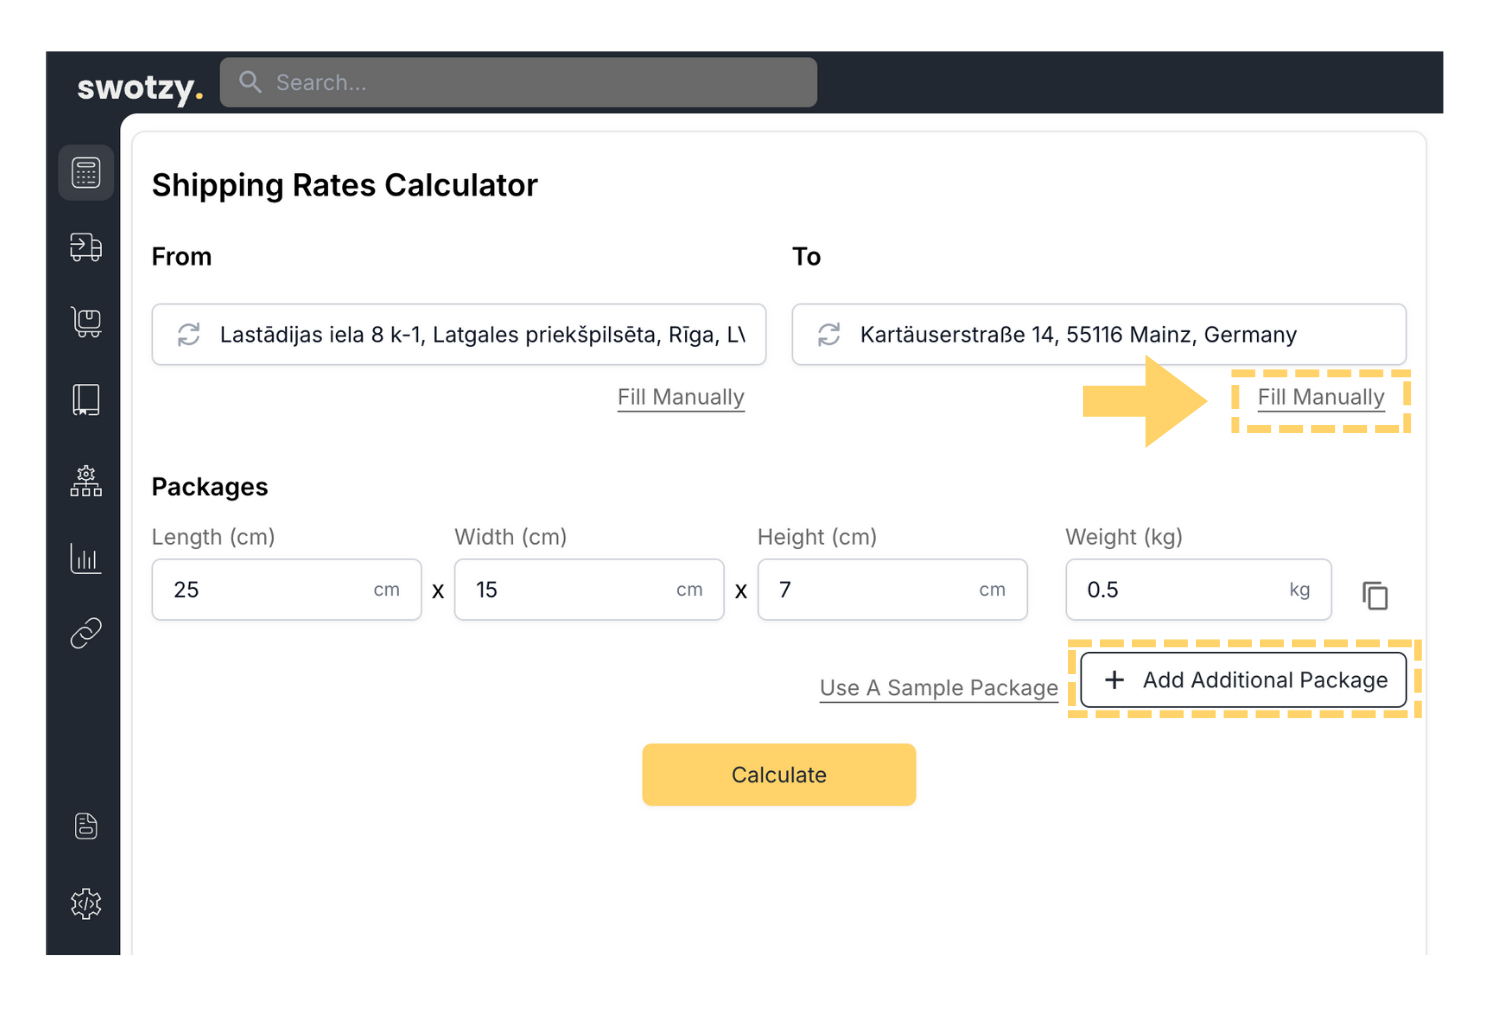Click Use A Sample Package link
This screenshot has width=1500, height=1024.
click(x=938, y=688)
